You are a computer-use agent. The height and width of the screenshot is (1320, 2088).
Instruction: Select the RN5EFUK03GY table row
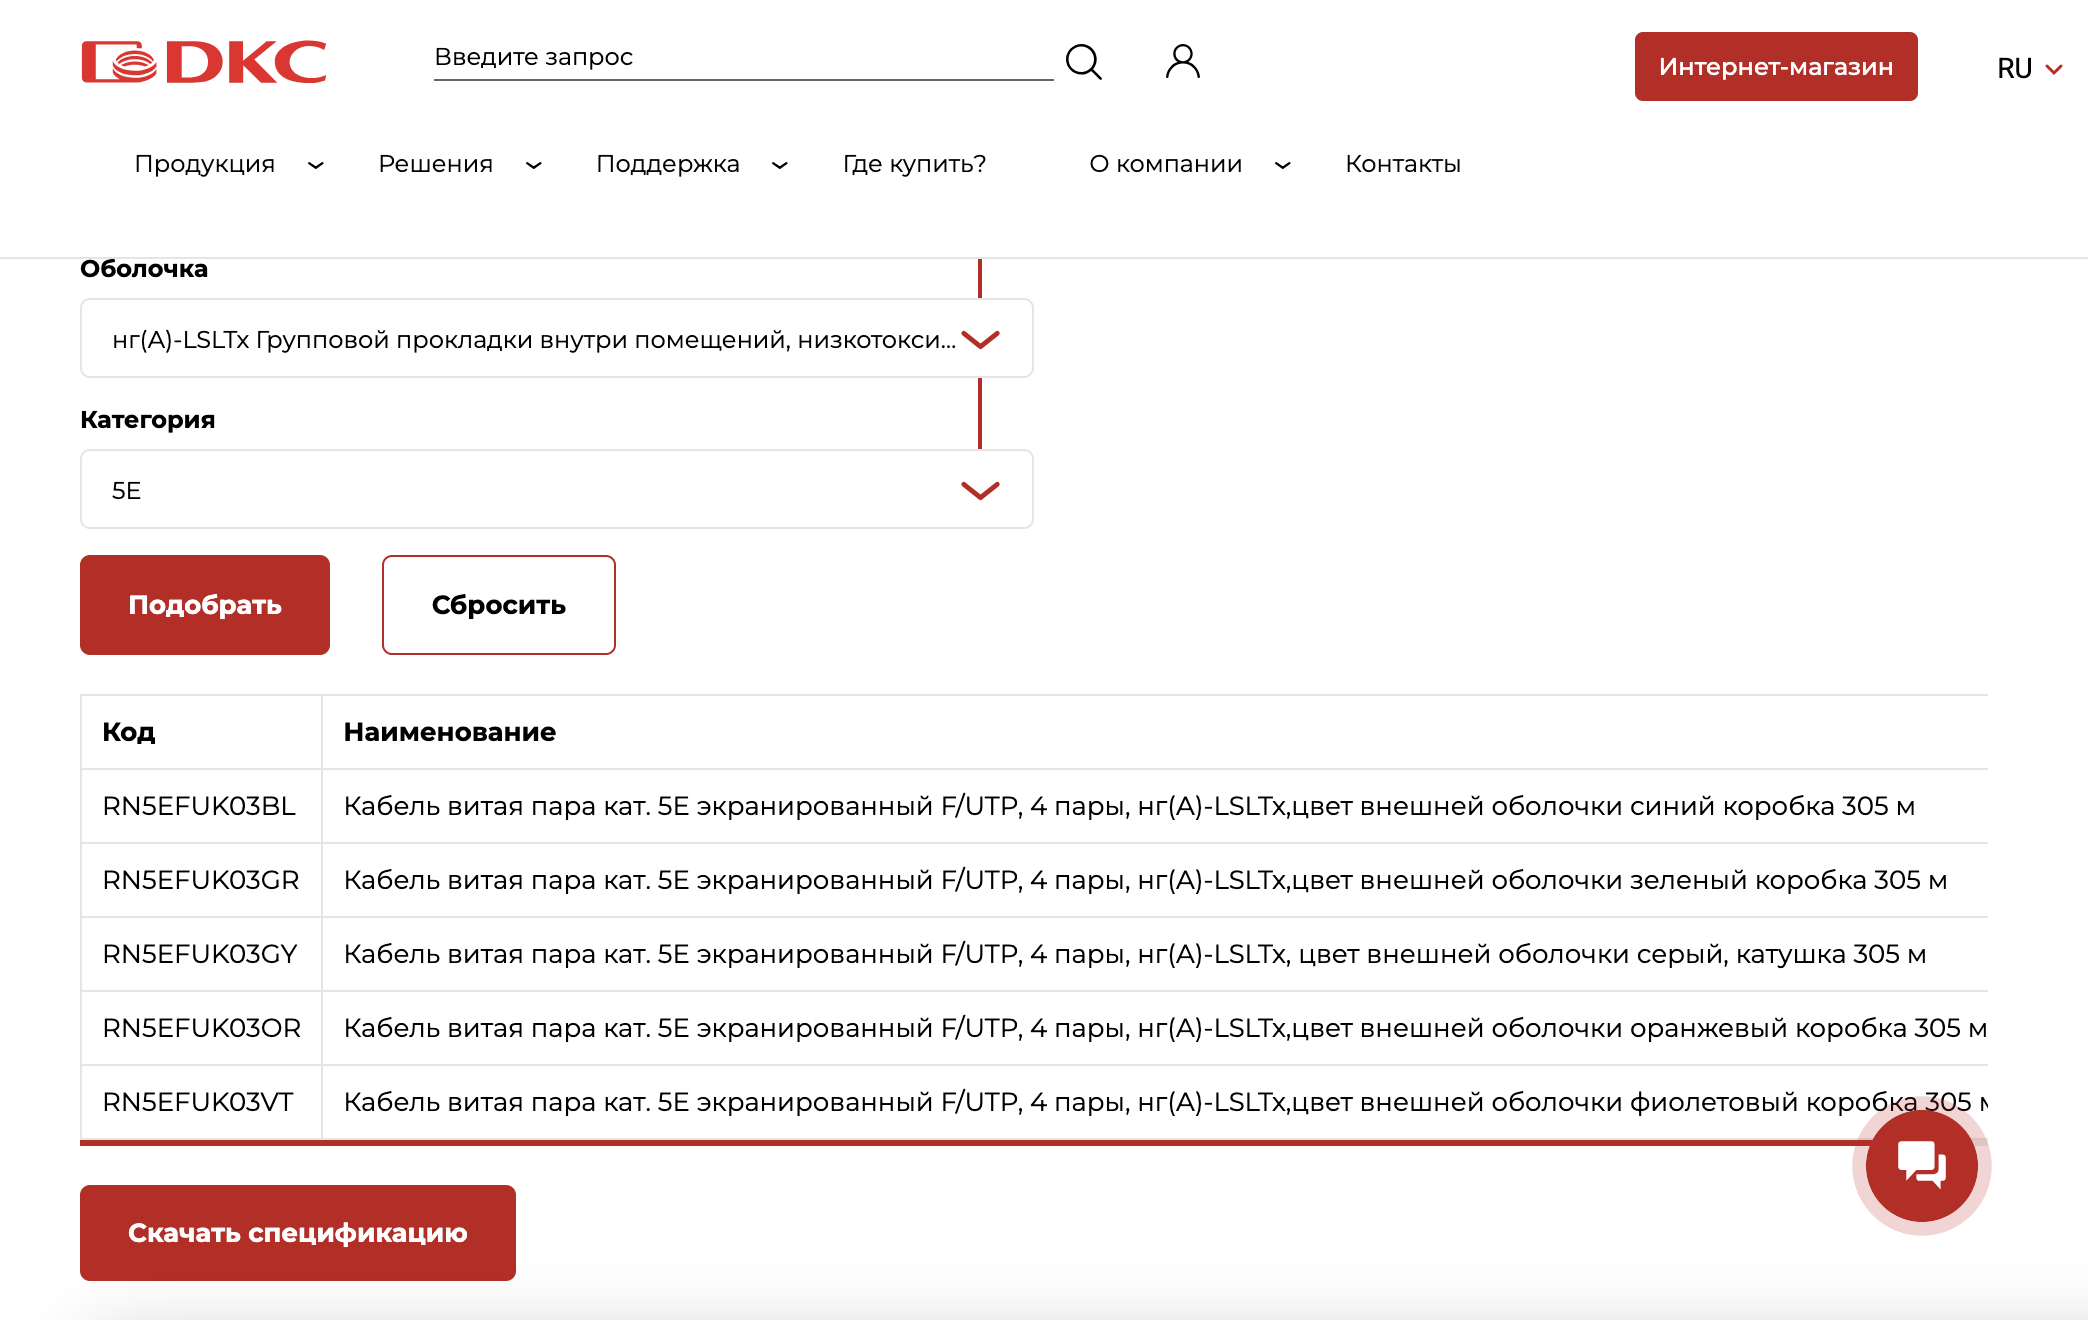click(x=1034, y=954)
